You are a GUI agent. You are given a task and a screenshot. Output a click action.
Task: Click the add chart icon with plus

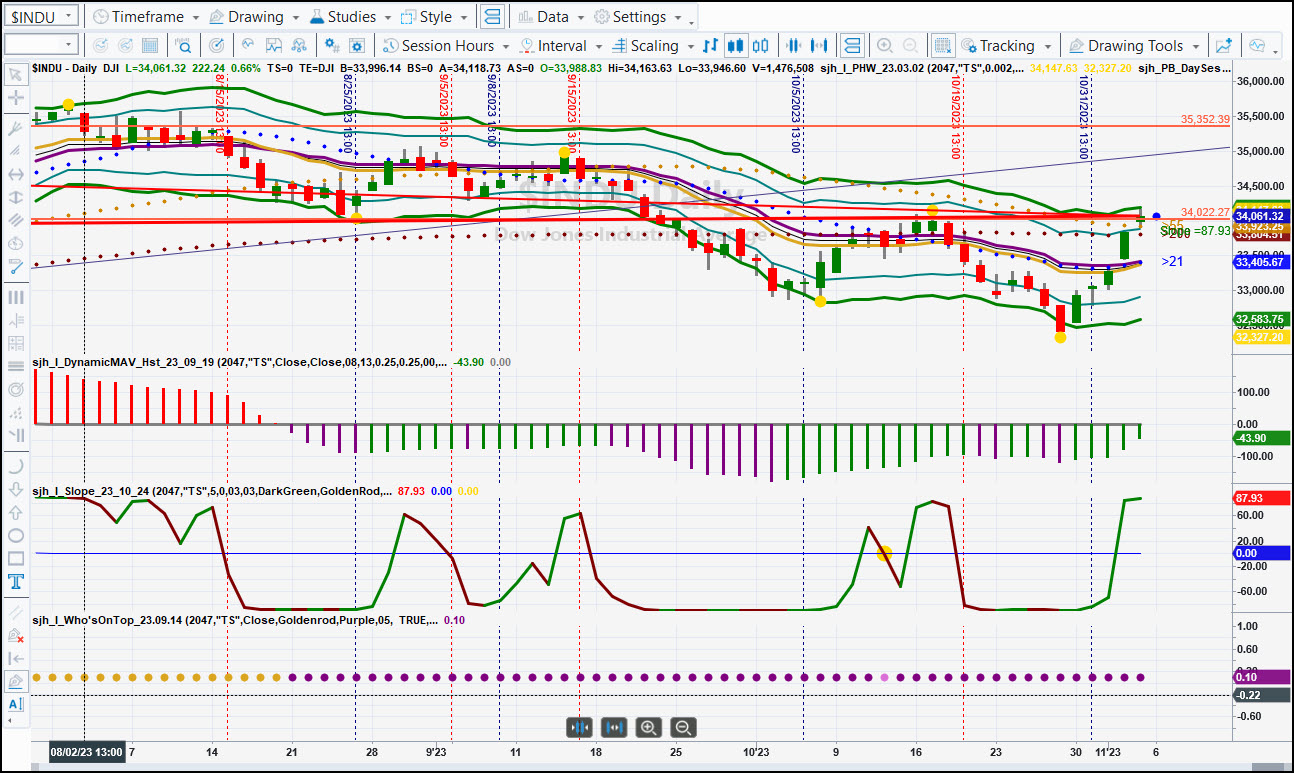click(x=1223, y=46)
